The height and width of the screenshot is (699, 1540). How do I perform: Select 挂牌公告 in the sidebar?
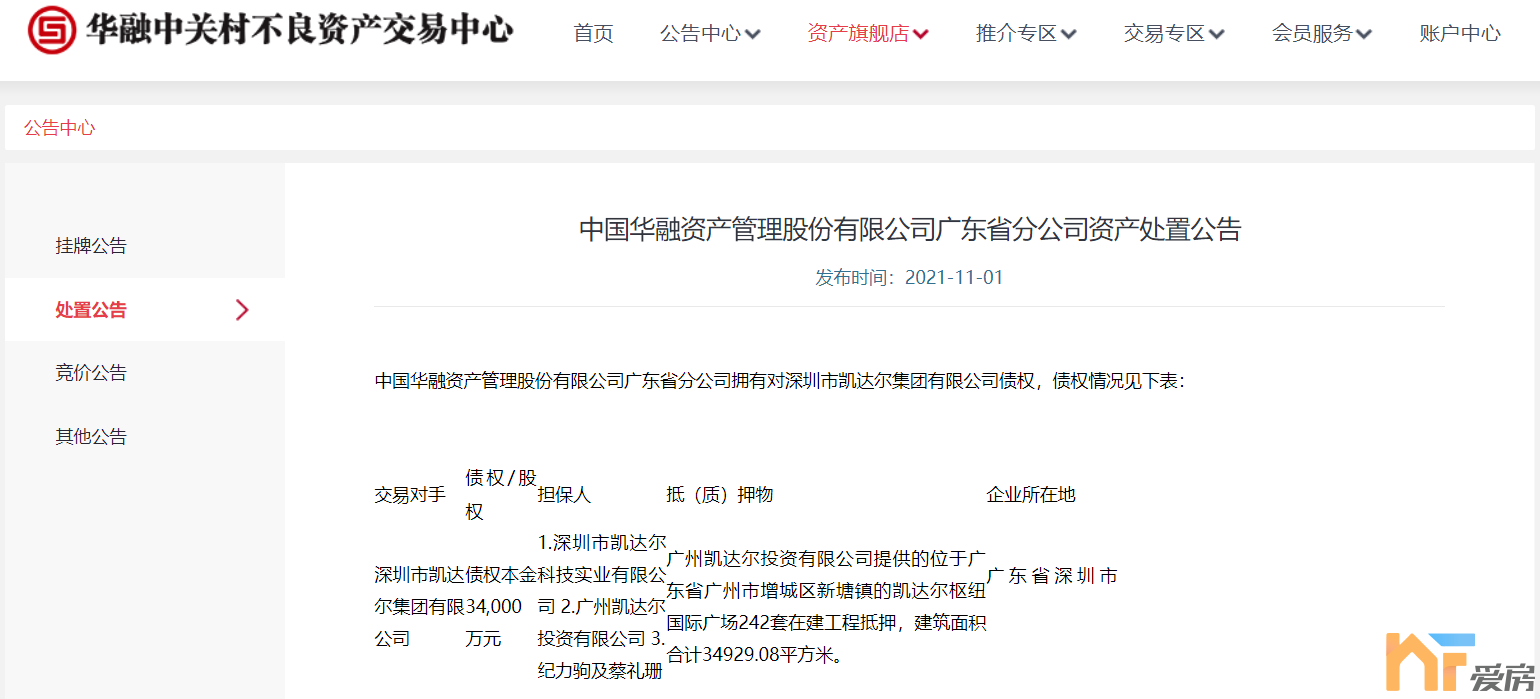pos(91,246)
